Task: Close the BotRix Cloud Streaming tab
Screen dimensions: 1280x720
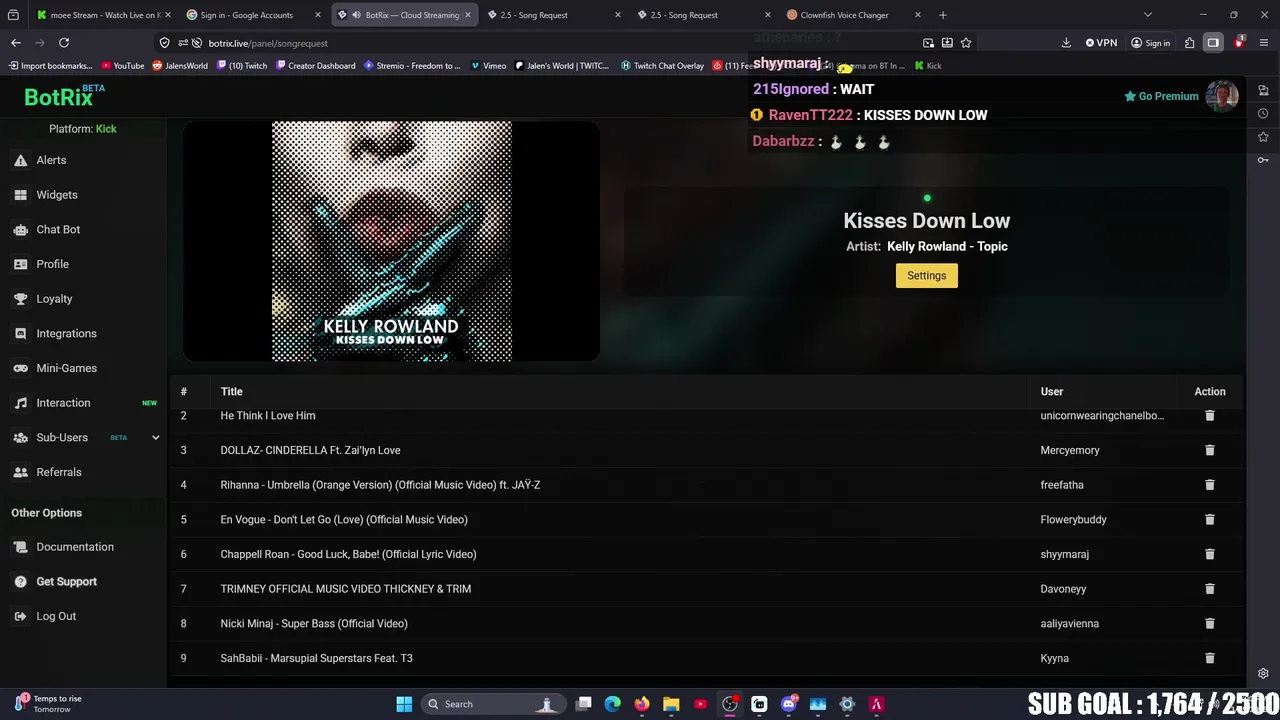Action: (x=467, y=15)
